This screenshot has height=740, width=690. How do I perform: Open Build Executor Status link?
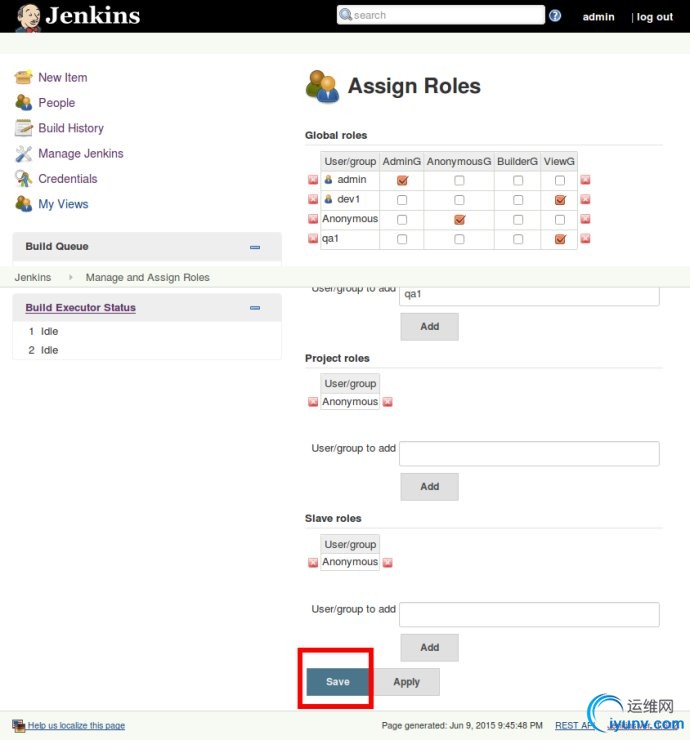81,307
